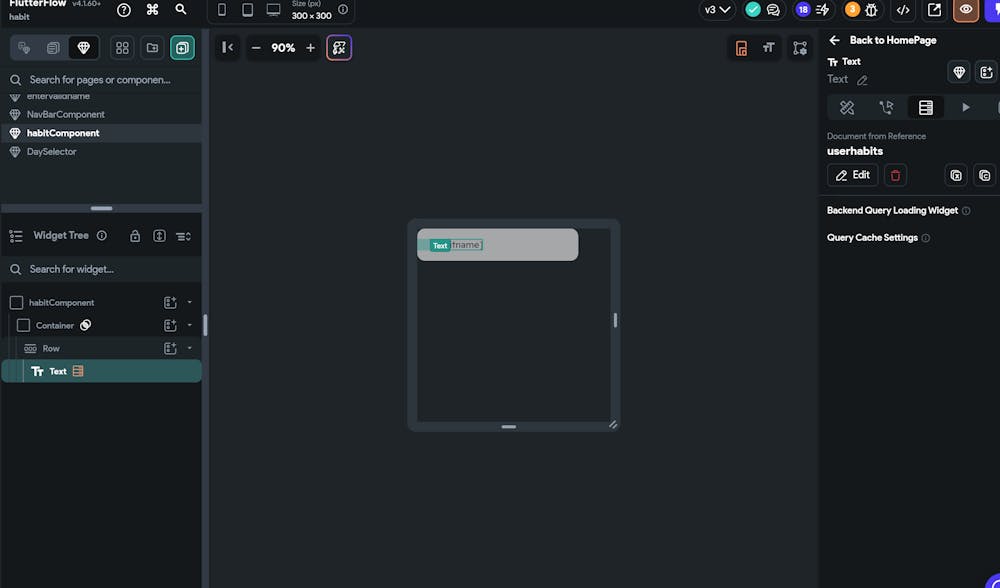The image size is (1000, 588).
Task: Switch canvas to phone device view
Action: [222, 10]
